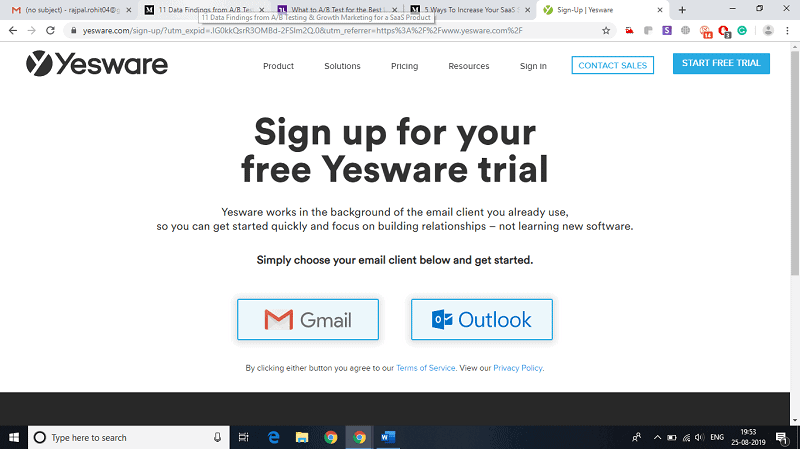Switch to the Gmail tab
This screenshot has height=449, width=800.
click(70, 10)
